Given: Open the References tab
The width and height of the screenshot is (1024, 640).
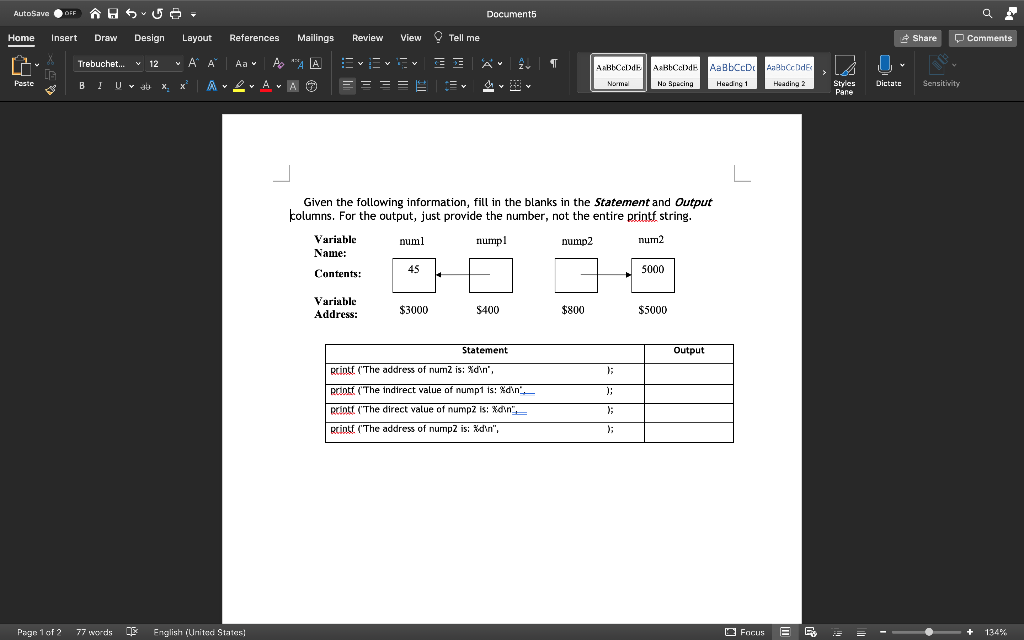Looking at the screenshot, I should tap(254, 38).
